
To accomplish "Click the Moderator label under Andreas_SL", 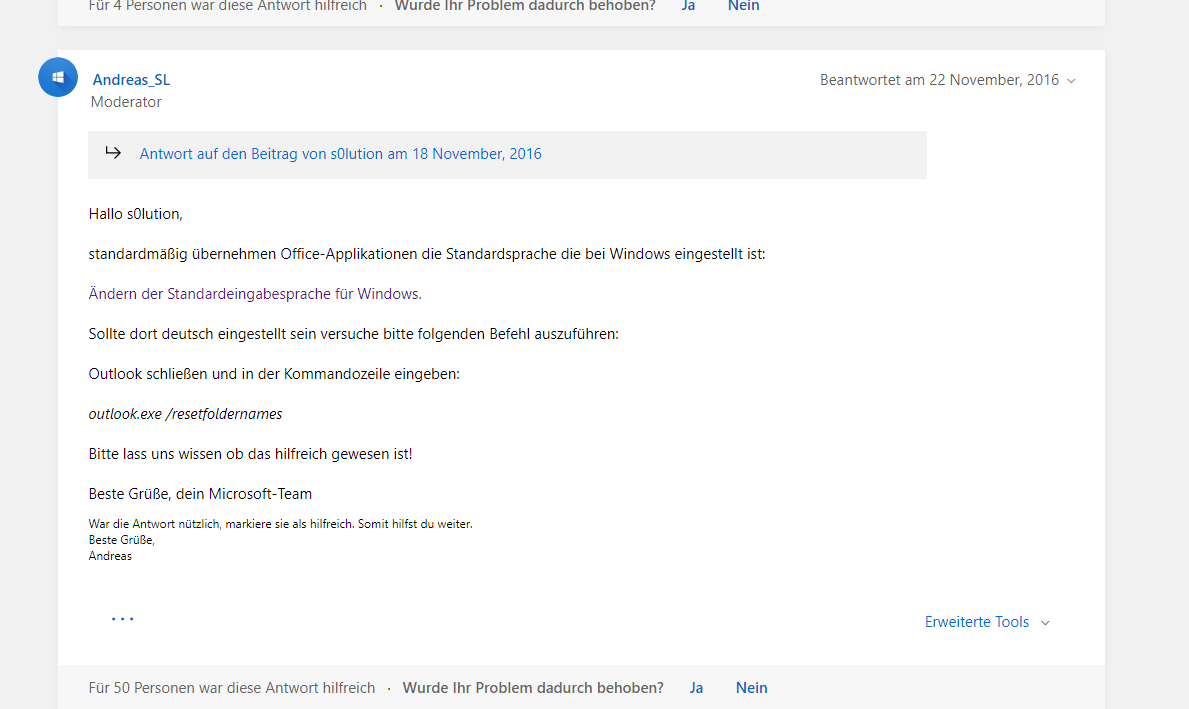I will point(125,101).
